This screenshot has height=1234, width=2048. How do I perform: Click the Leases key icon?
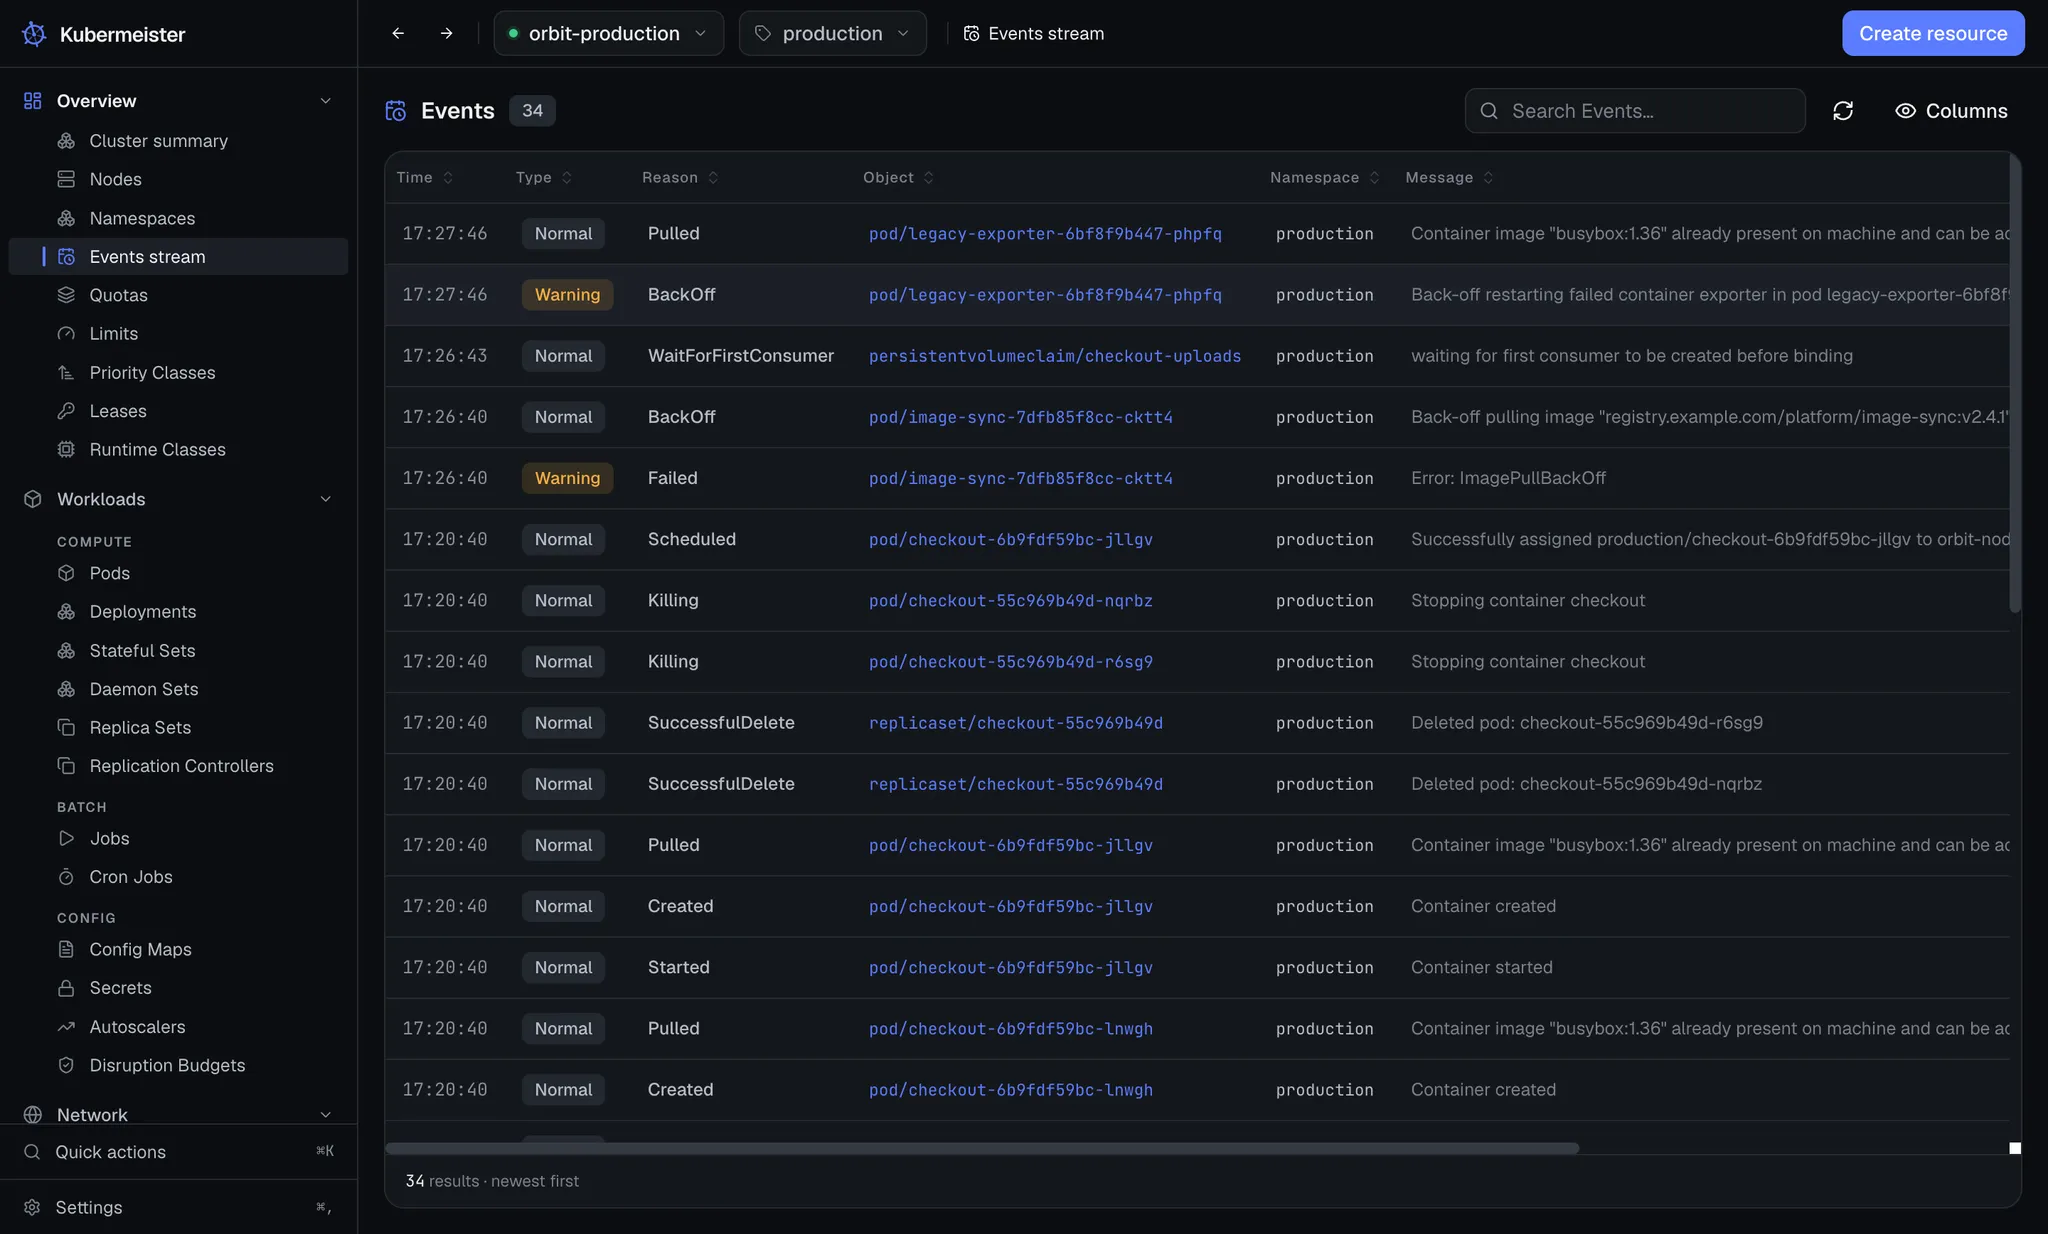66,411
